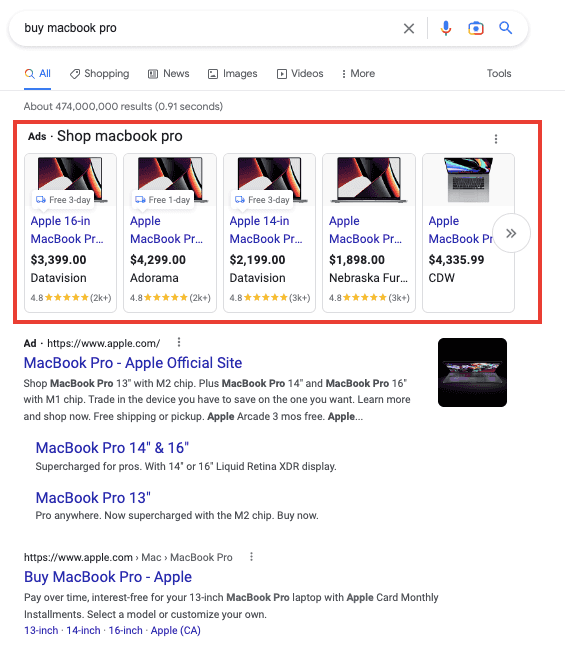Screen dimensions: 565x650
Task: Click the Free 1-day shipping badge
Action: pos(162,200)
